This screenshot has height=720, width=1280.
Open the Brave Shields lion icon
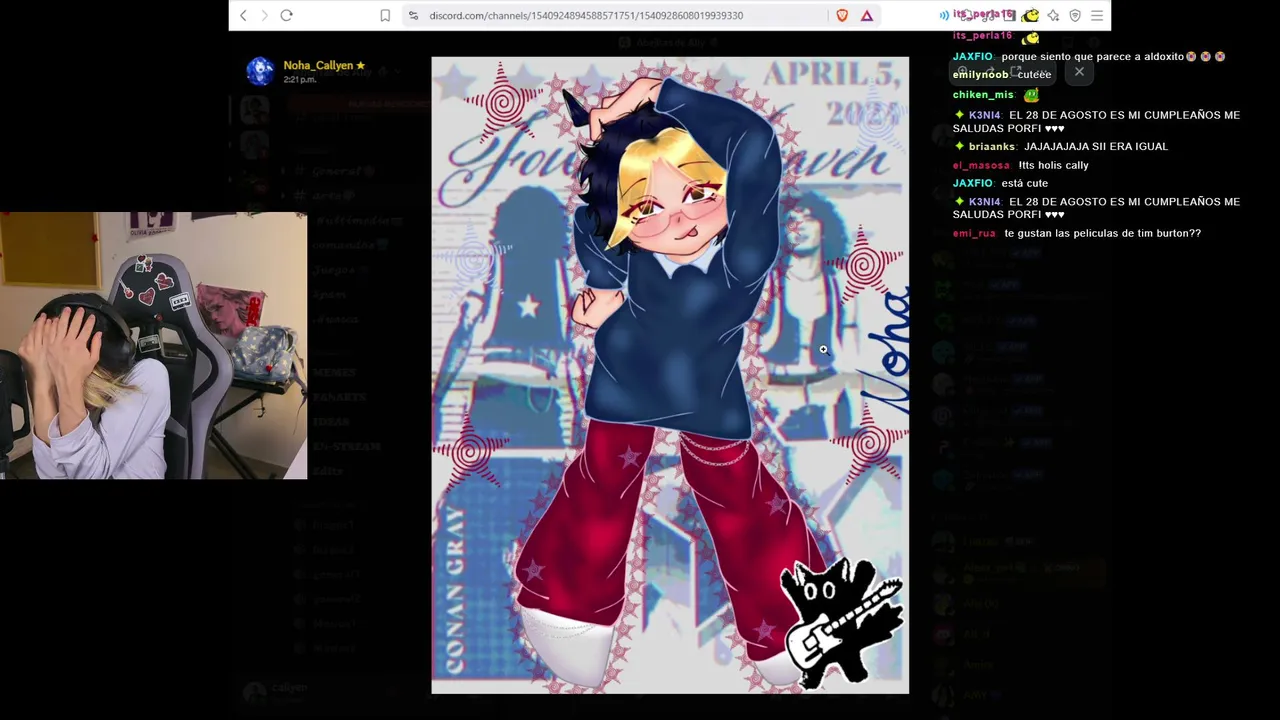[x=842, y=15]
